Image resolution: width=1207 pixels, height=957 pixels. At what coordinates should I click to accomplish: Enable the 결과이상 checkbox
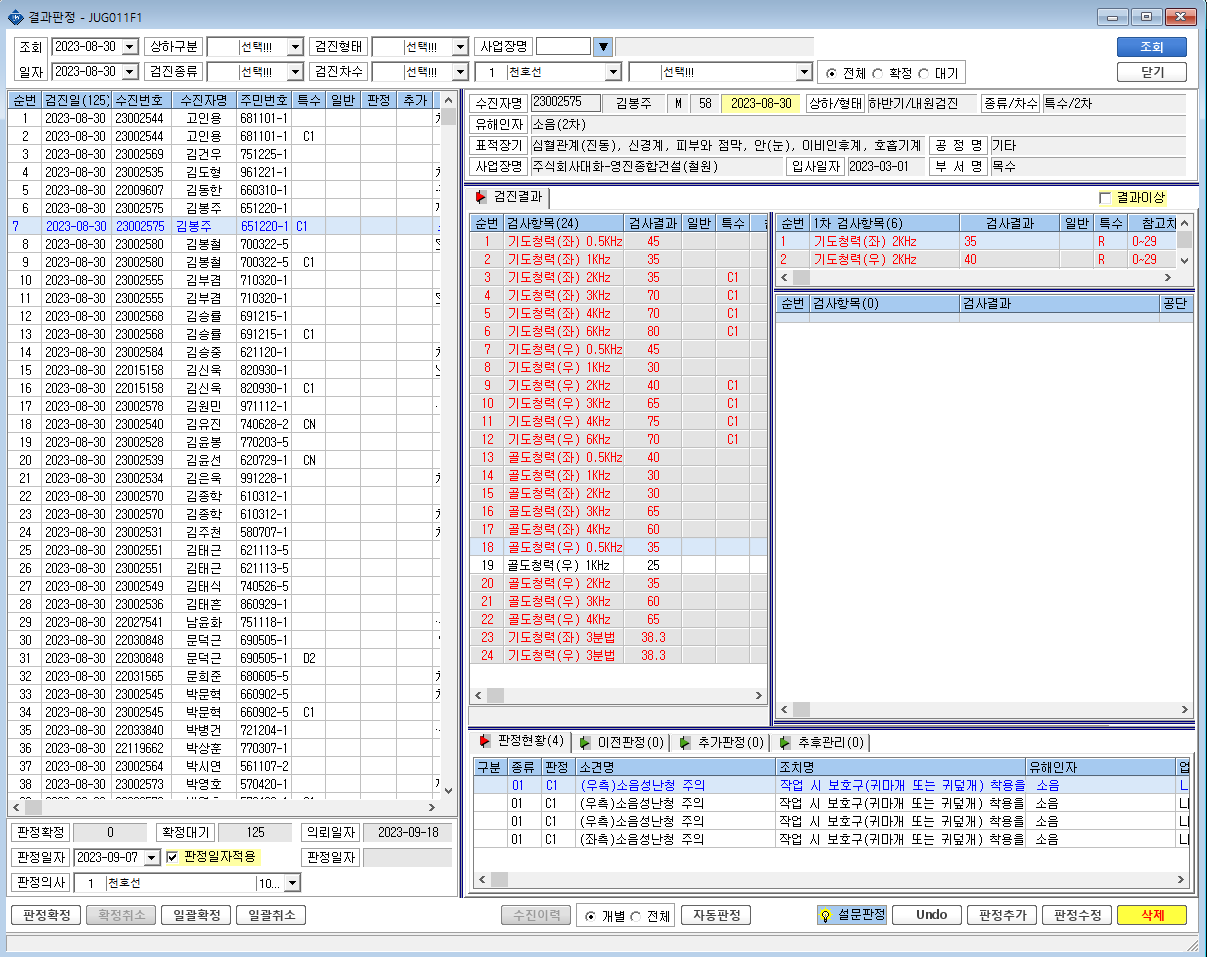click(x=1105, y=198)
